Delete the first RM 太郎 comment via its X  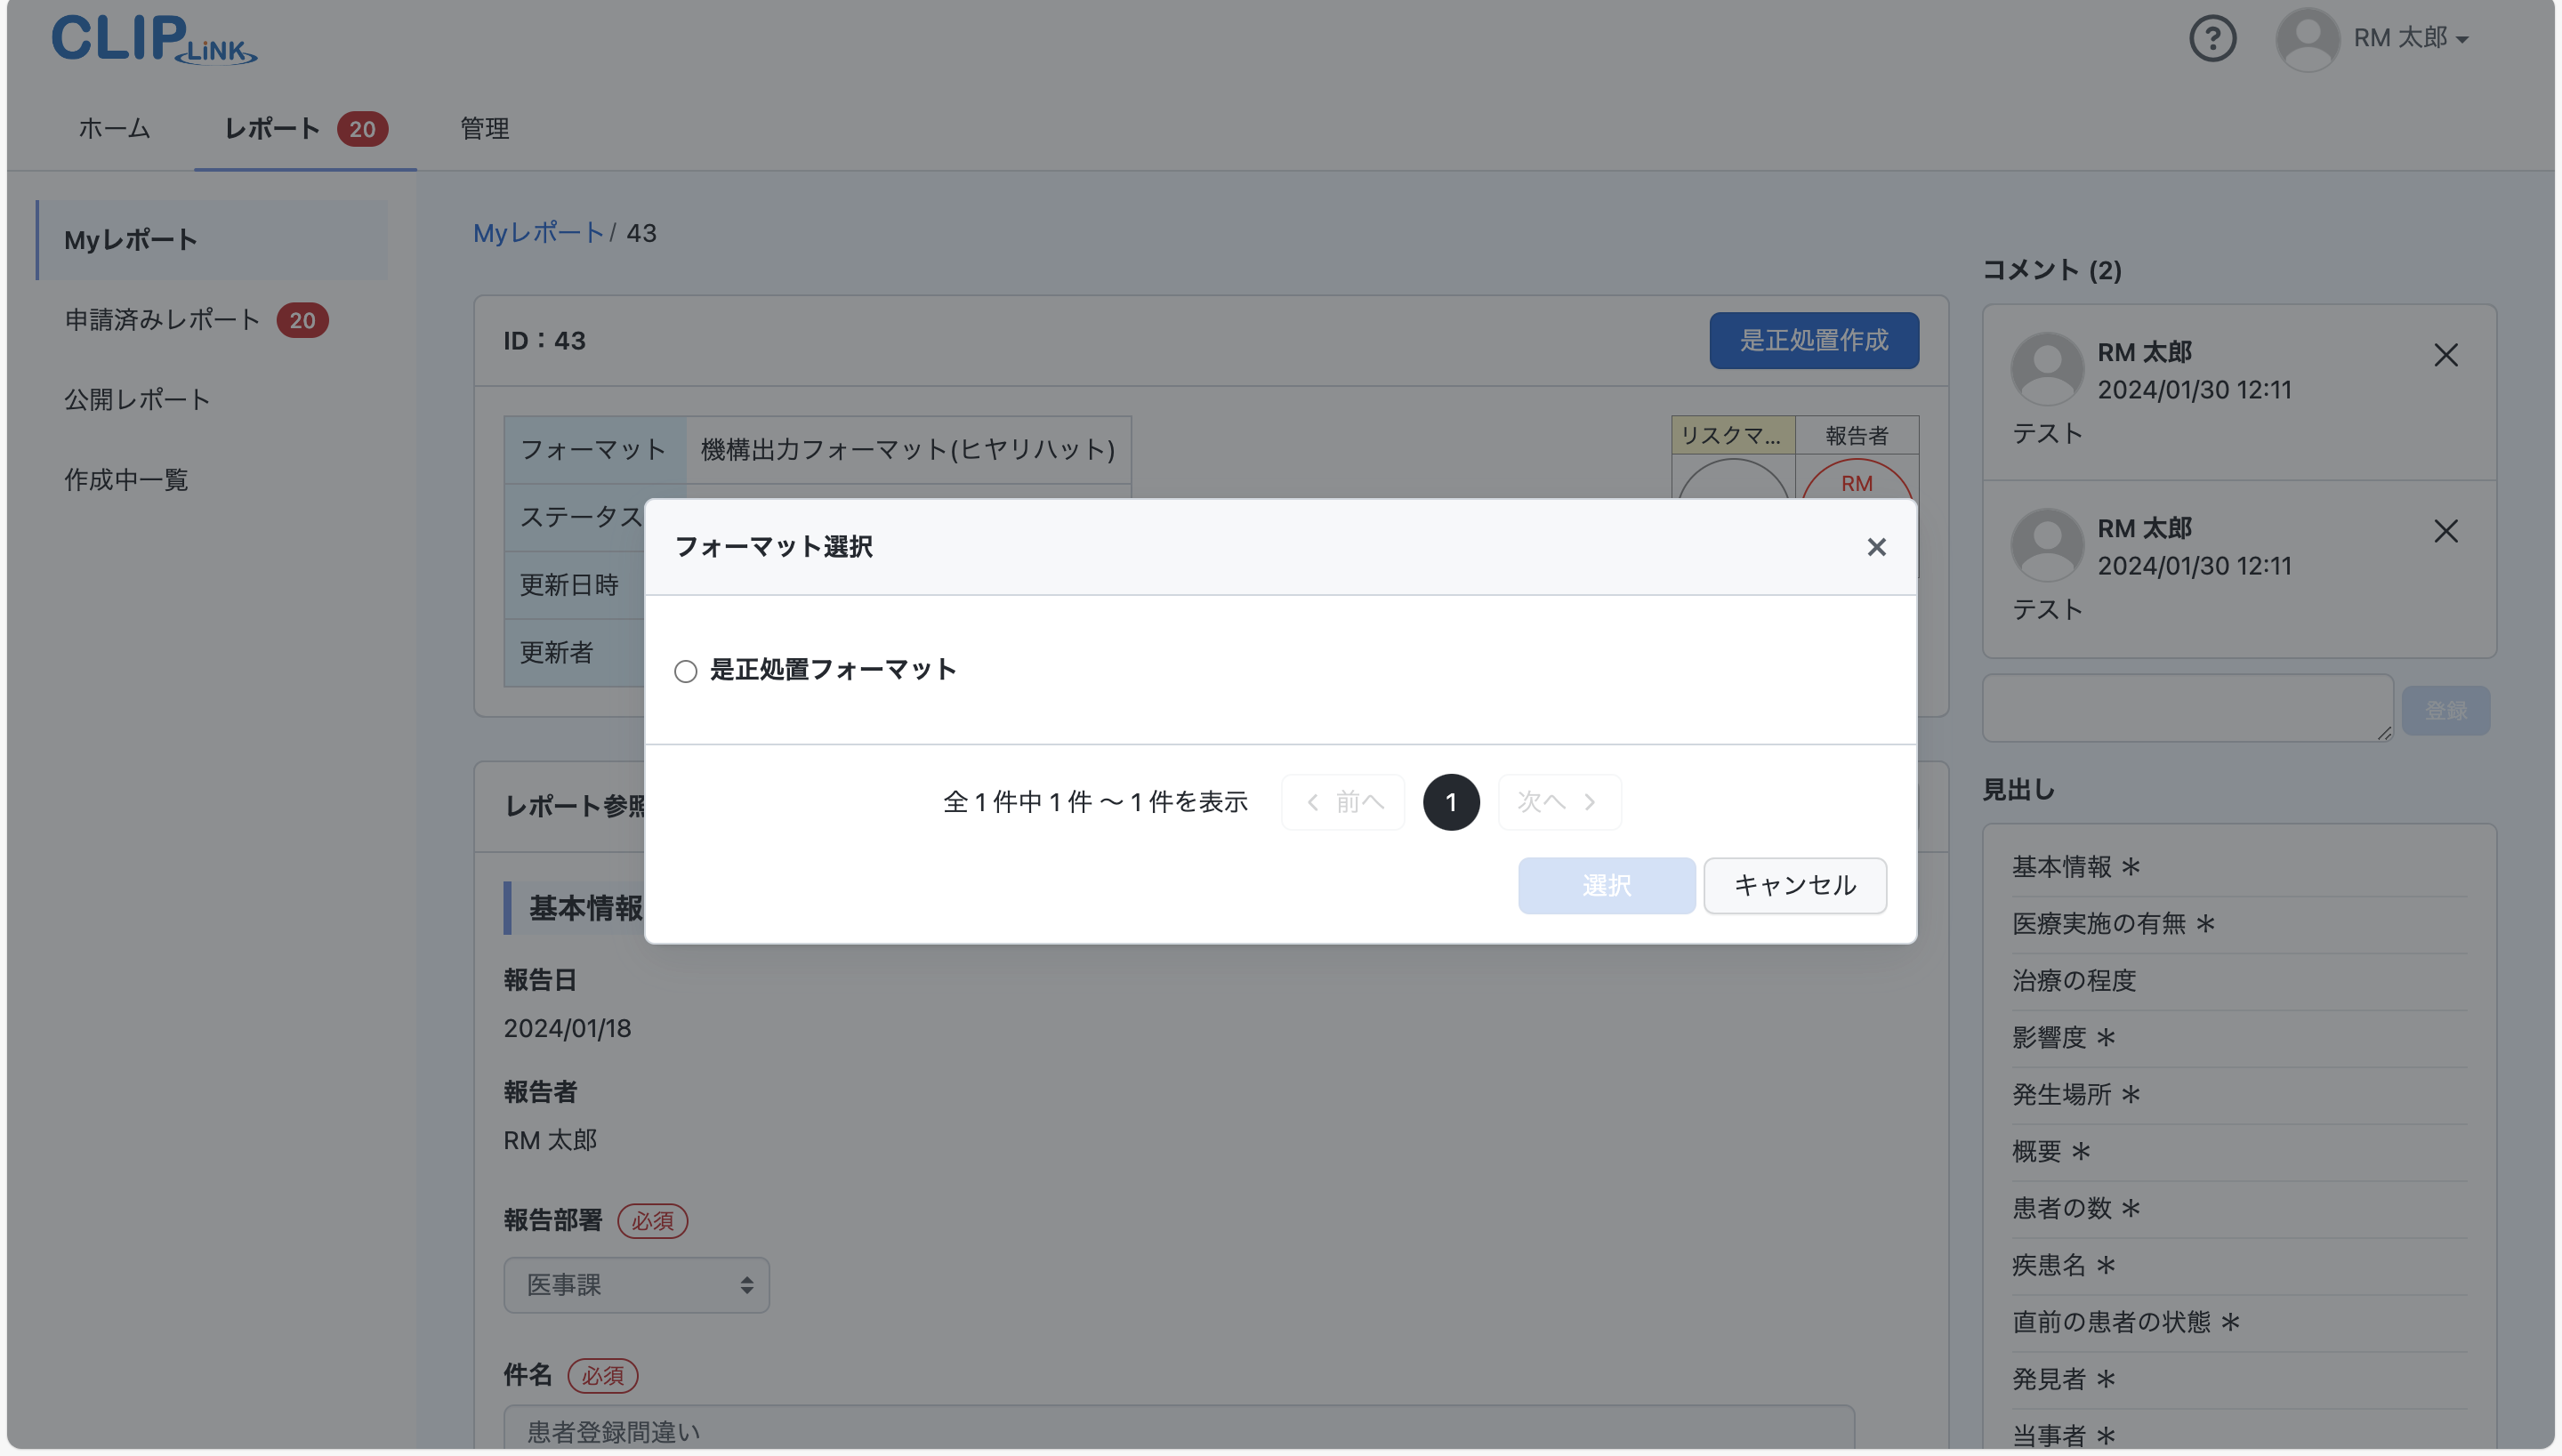point(2446,355)
